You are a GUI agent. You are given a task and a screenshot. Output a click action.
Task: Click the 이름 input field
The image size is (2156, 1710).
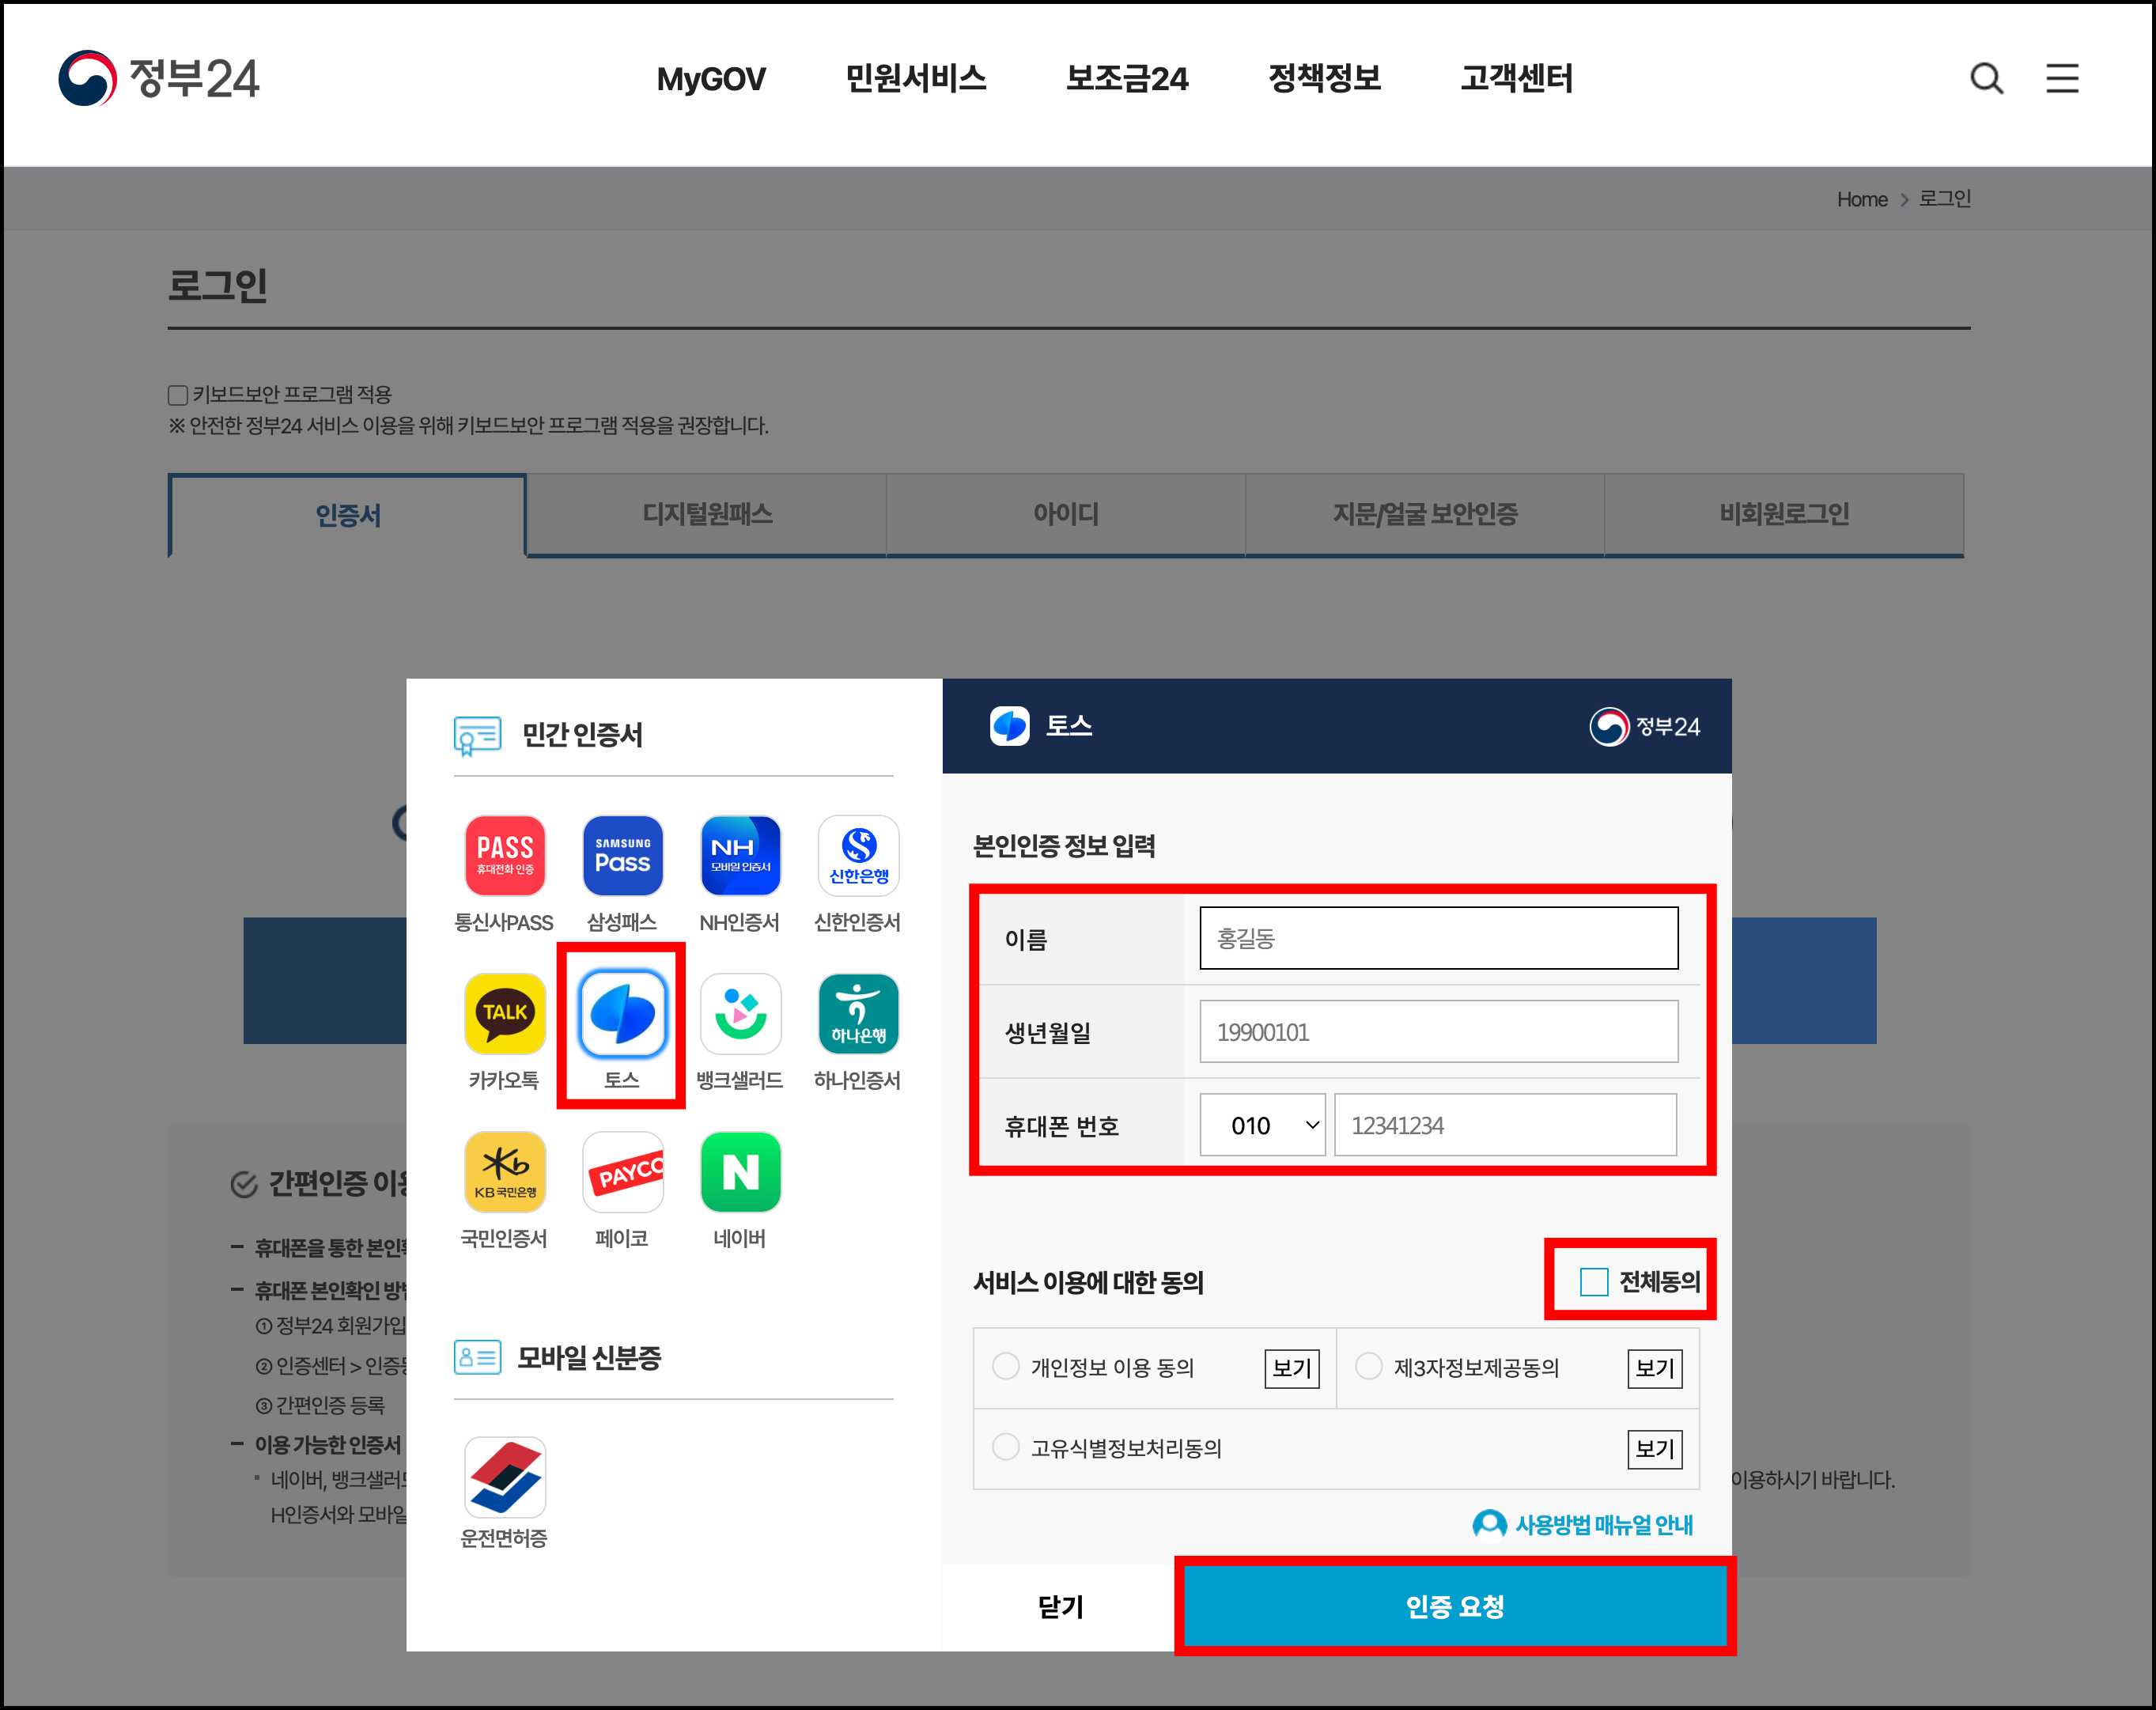tap(1439, 938)
